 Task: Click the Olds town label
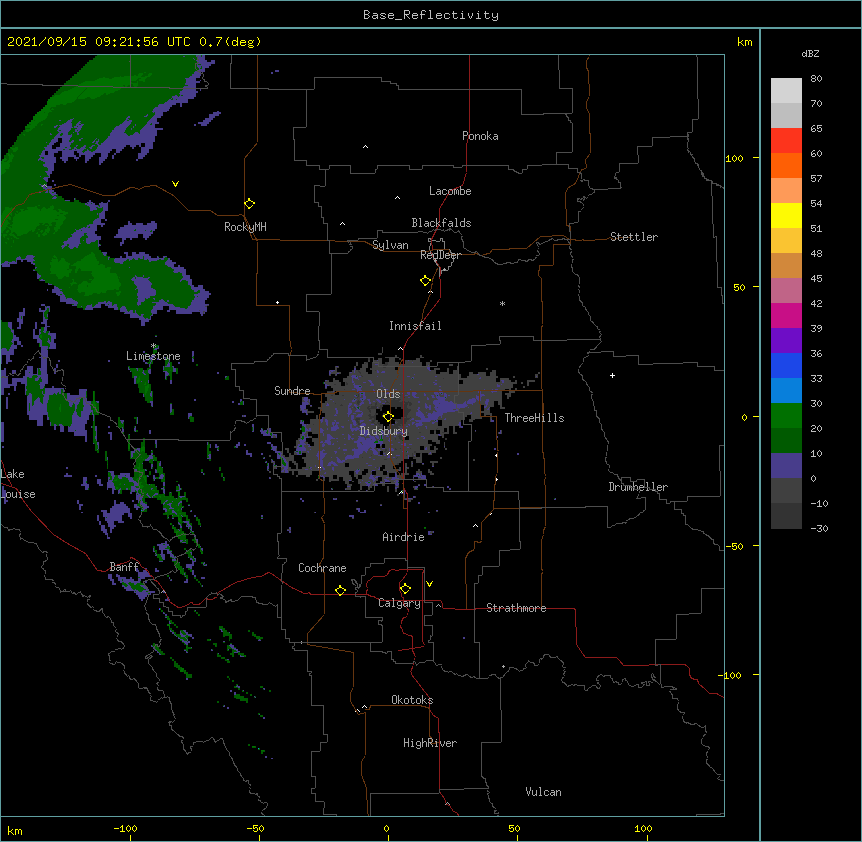point(388,394)
